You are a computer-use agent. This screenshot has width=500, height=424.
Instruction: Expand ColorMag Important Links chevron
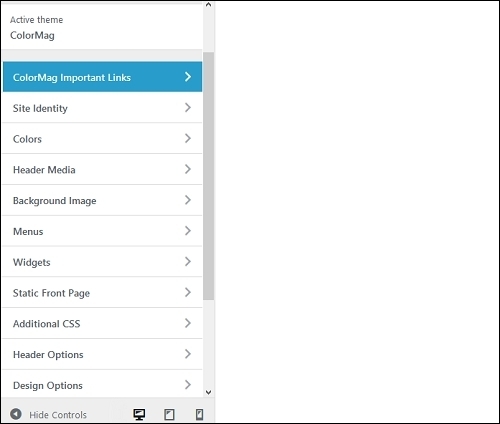click(x=188, y=77)
